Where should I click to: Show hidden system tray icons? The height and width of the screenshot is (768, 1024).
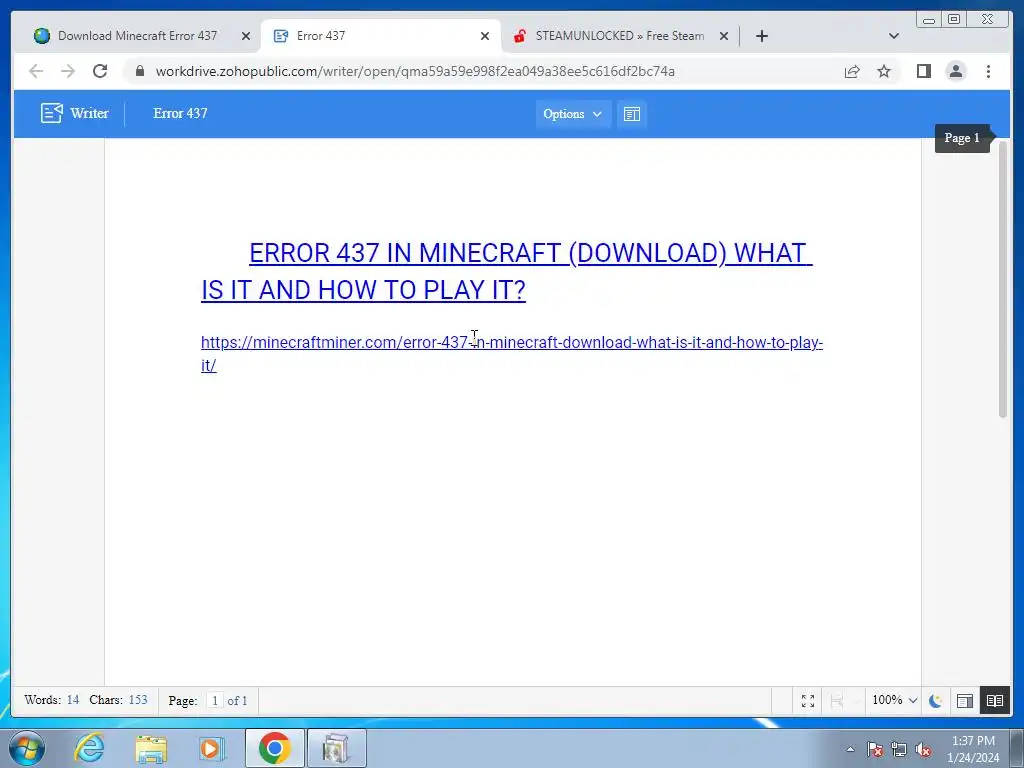[x=850, y=749]
